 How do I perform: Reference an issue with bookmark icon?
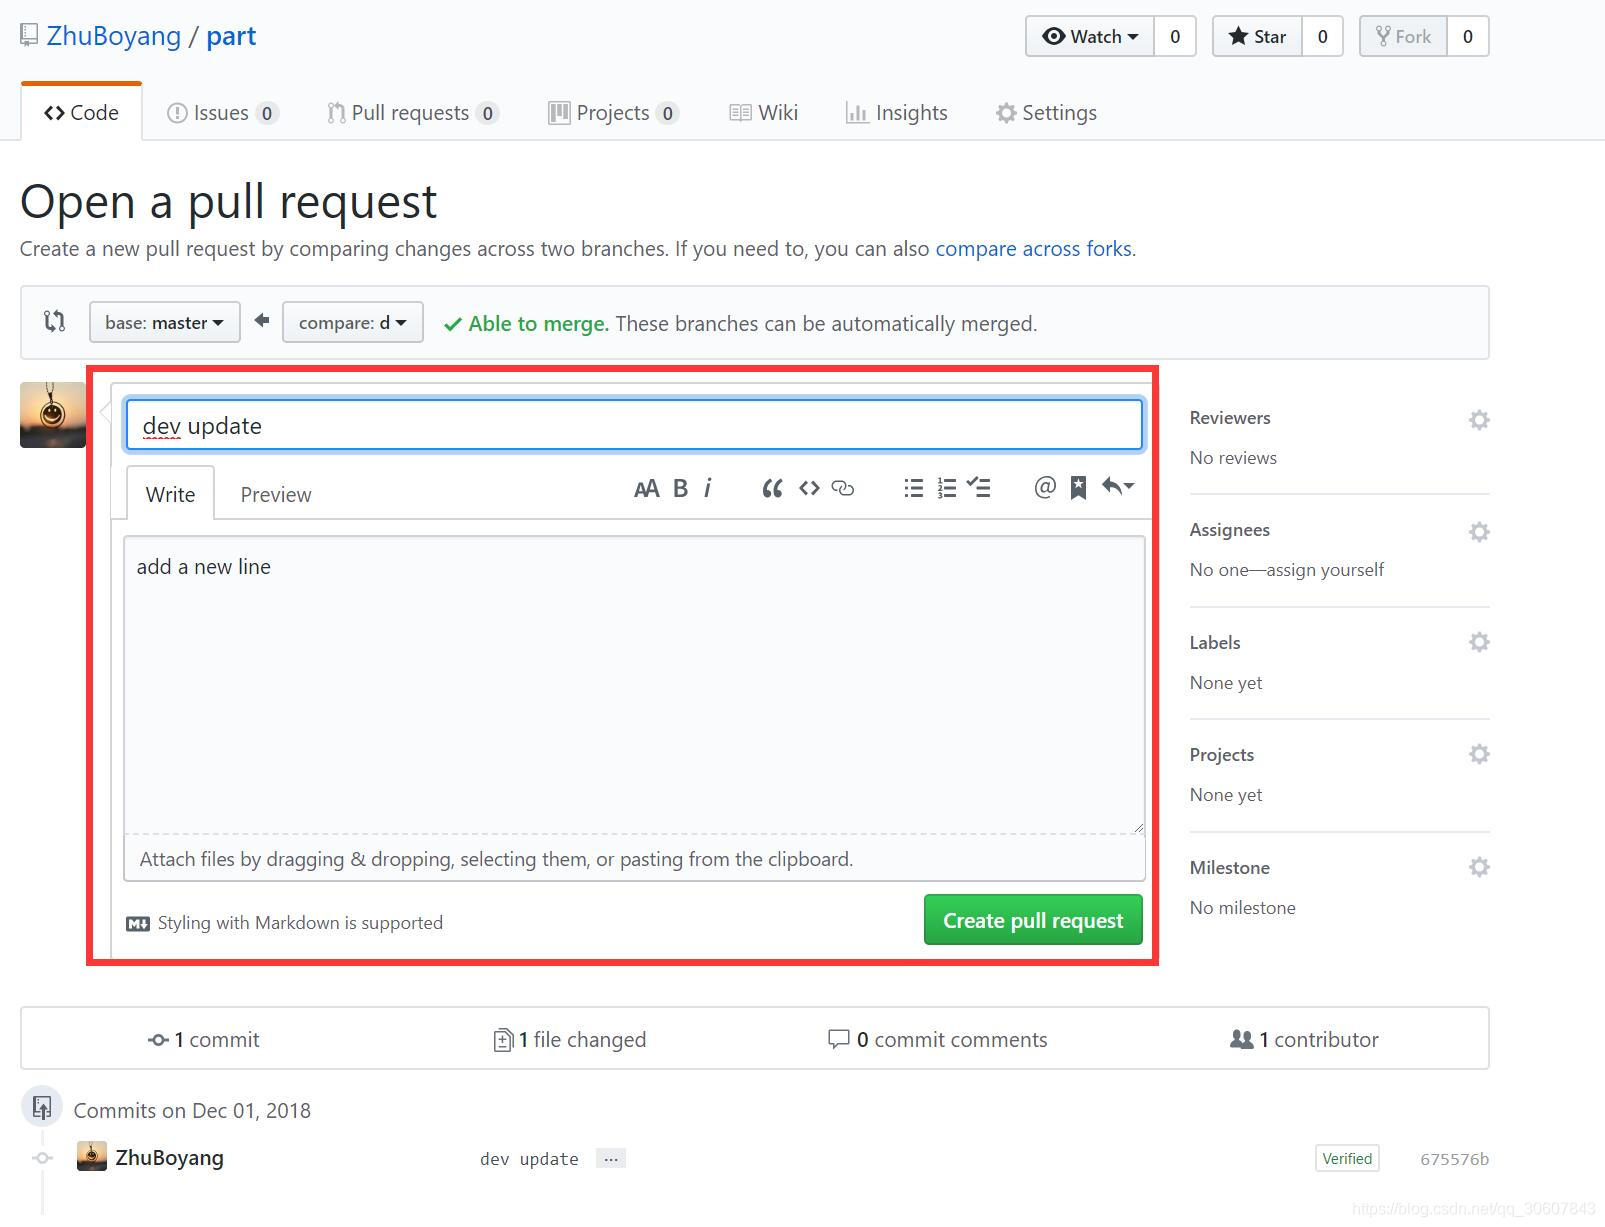point(1078,488)
